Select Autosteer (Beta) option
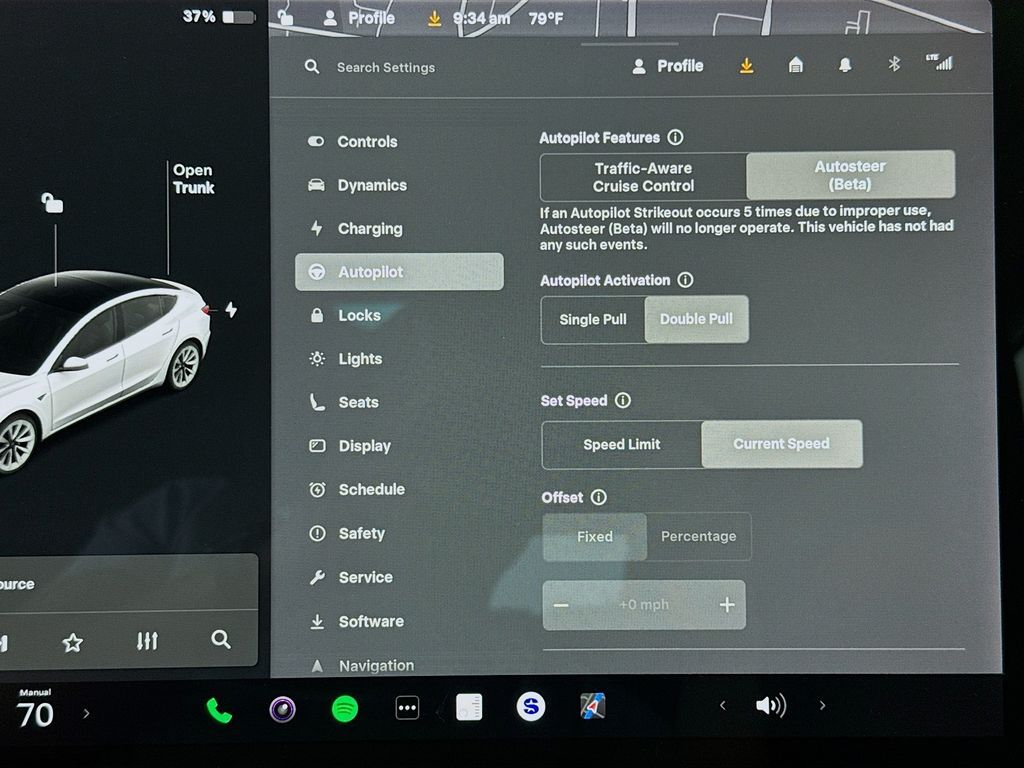This screenshot has height=768, width=1024. (850, 175)
